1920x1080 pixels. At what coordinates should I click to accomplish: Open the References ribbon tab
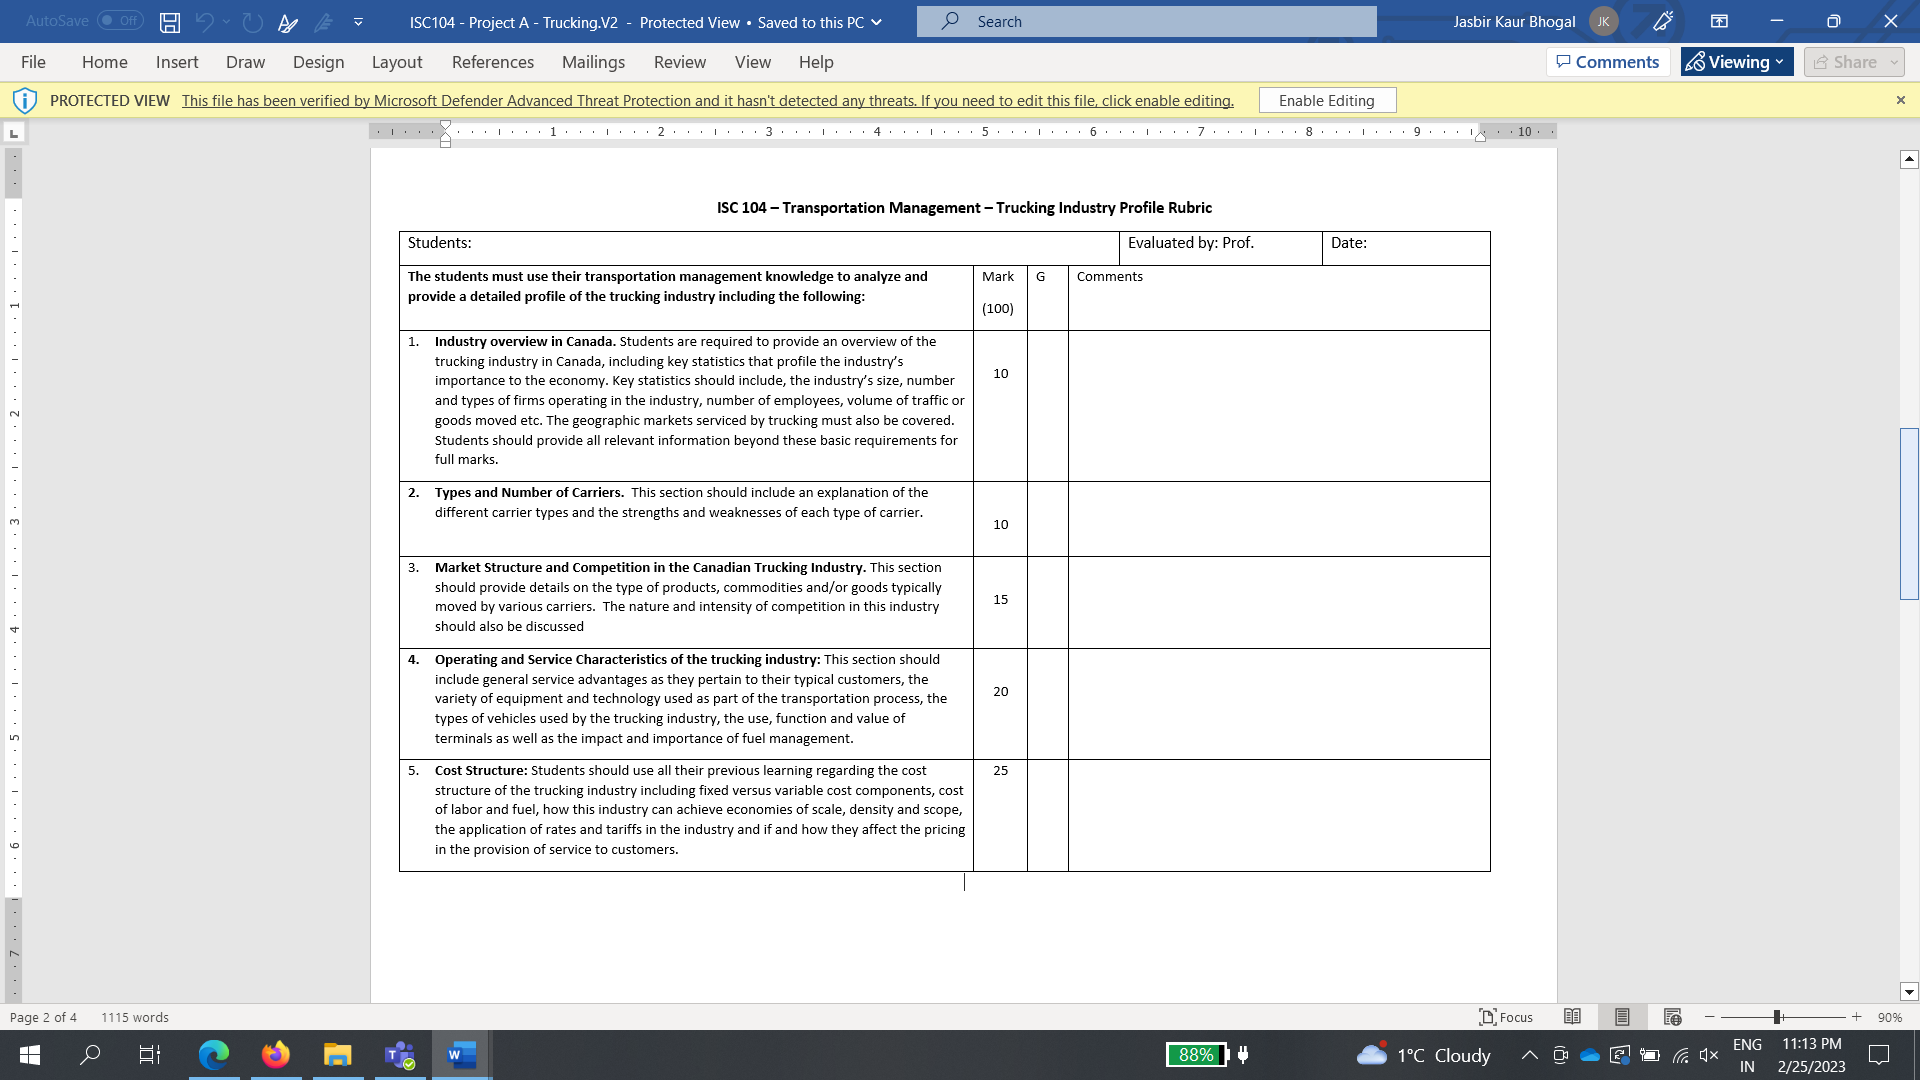coord(492,62)
